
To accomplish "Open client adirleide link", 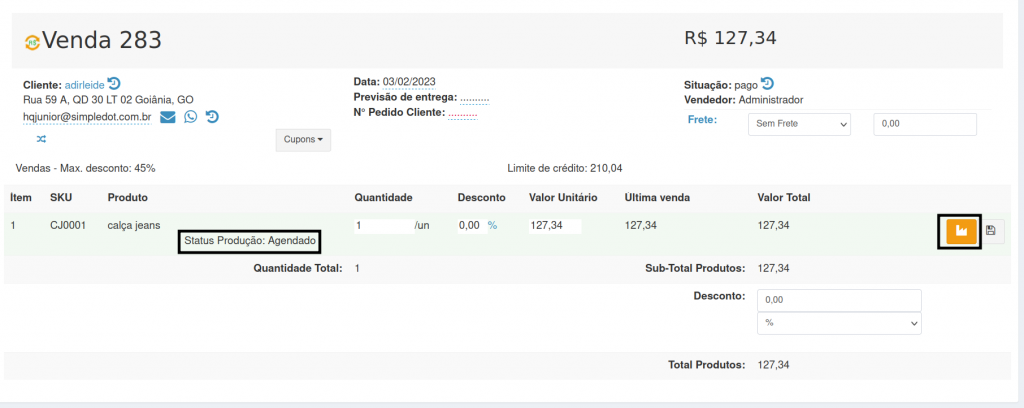I will pyautogui.click(x=84, y=85).
